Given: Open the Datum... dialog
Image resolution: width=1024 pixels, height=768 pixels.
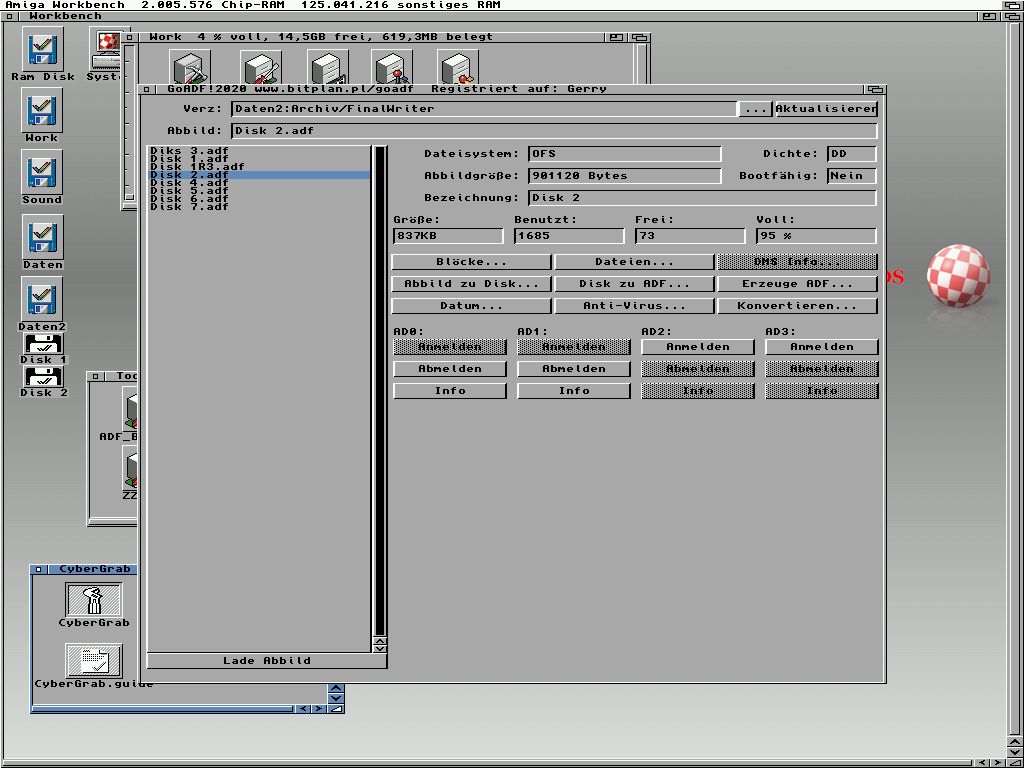Looking at the screenshot, I should pyautogui.click(x=471, y=306).
